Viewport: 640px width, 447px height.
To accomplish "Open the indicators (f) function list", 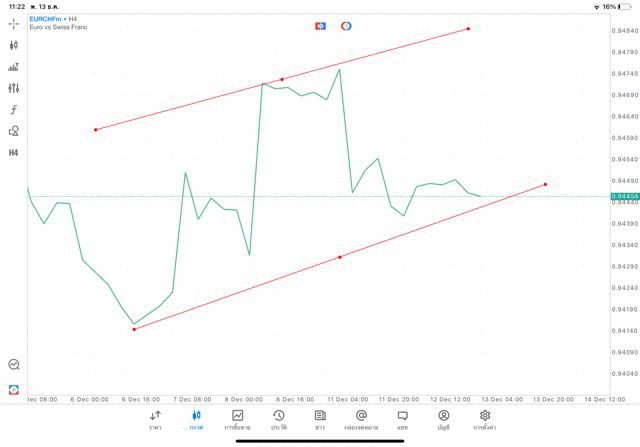I will coord(14,109).
